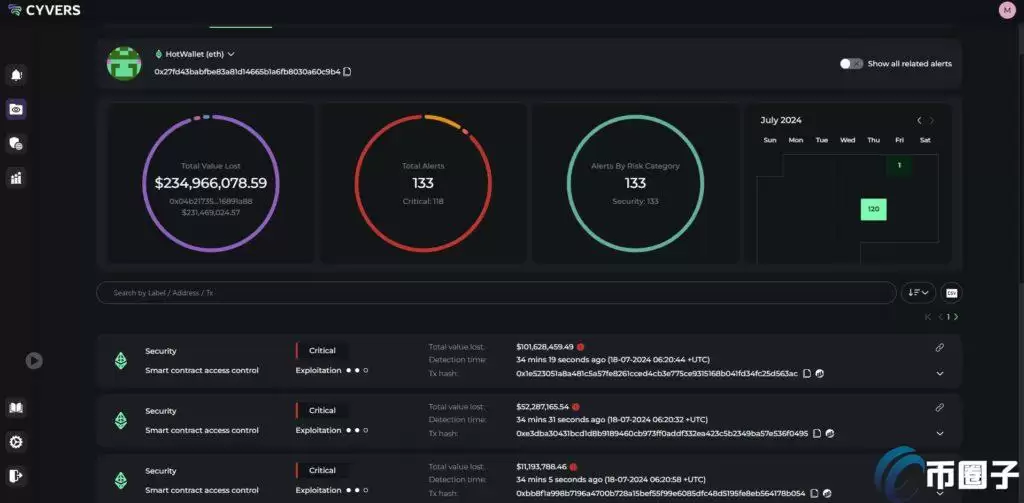The width and height of the screenshot is (1024, 503).
Task: Copy tx hash of the $52,287,165.54 alert
Action: click(x=817, y=434)
